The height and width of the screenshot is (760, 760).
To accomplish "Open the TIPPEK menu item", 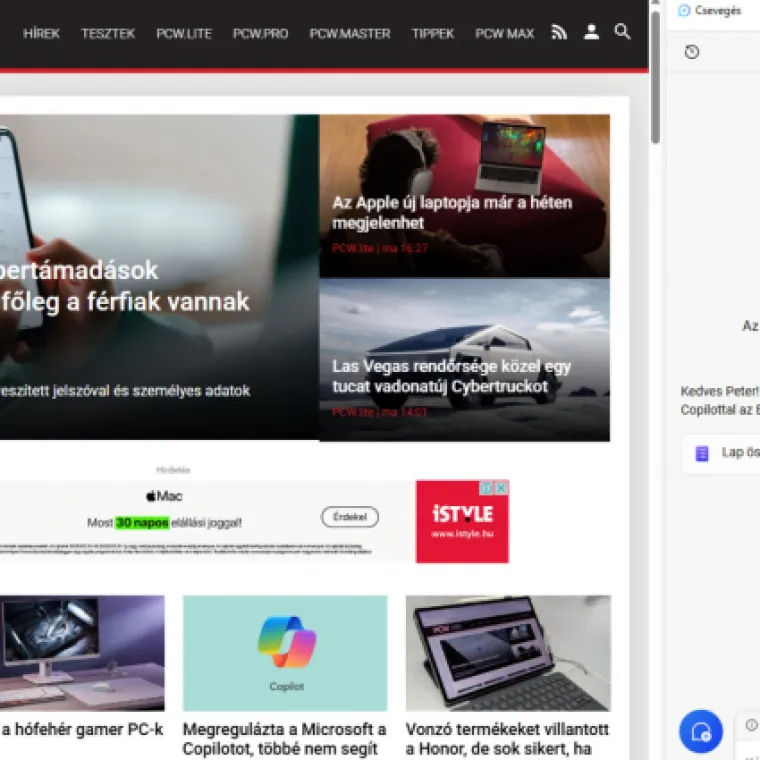I will click(x=432, y=33).
